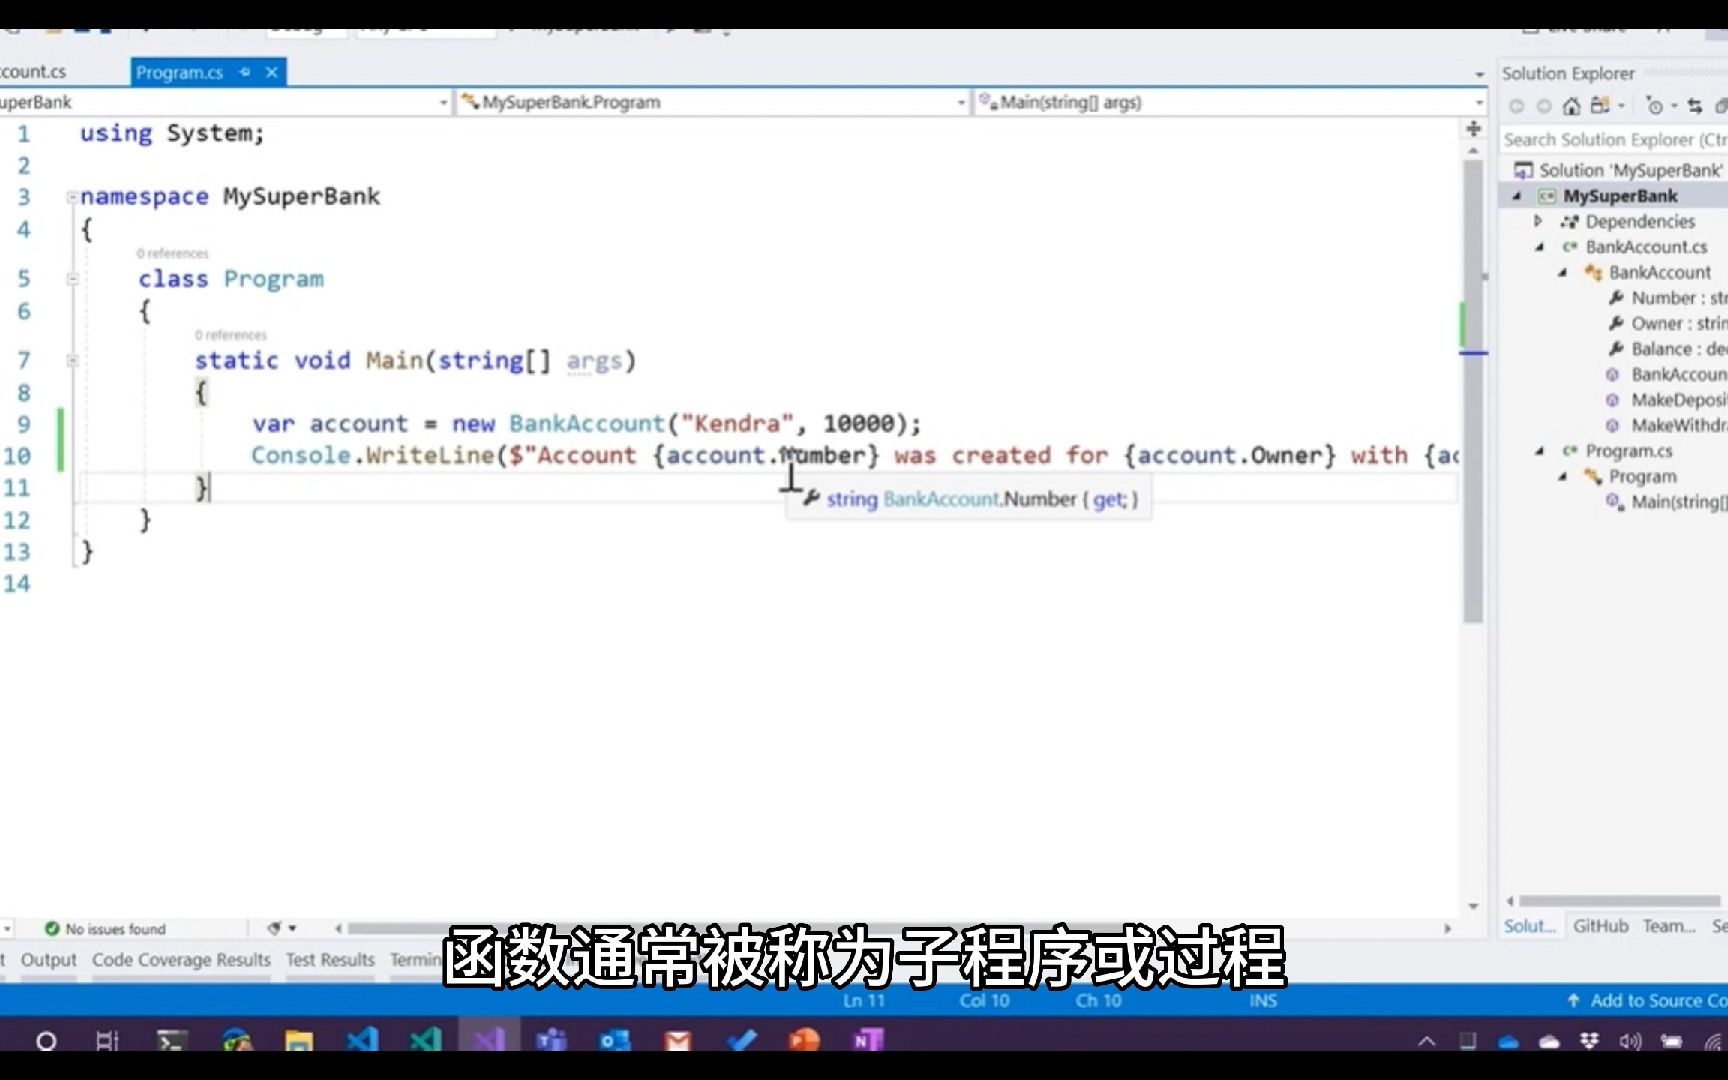The width and height of the screenshot is (1728, 1080).
Task: Click the Number property icon under BankAccount
Action: pyautogui.click(x=1618, y=297)
